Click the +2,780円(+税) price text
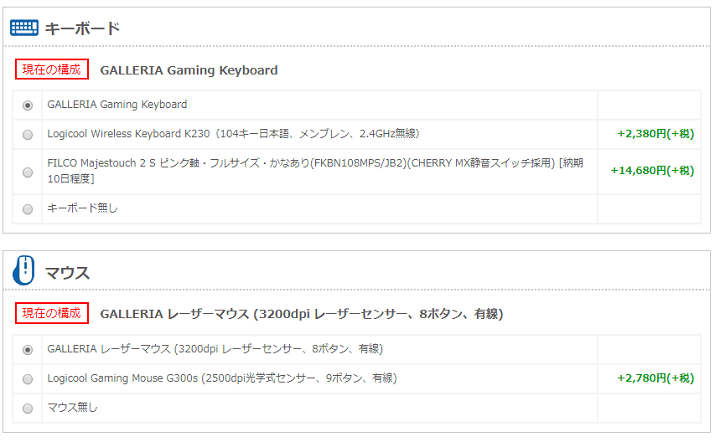 (x=656, y=378)
